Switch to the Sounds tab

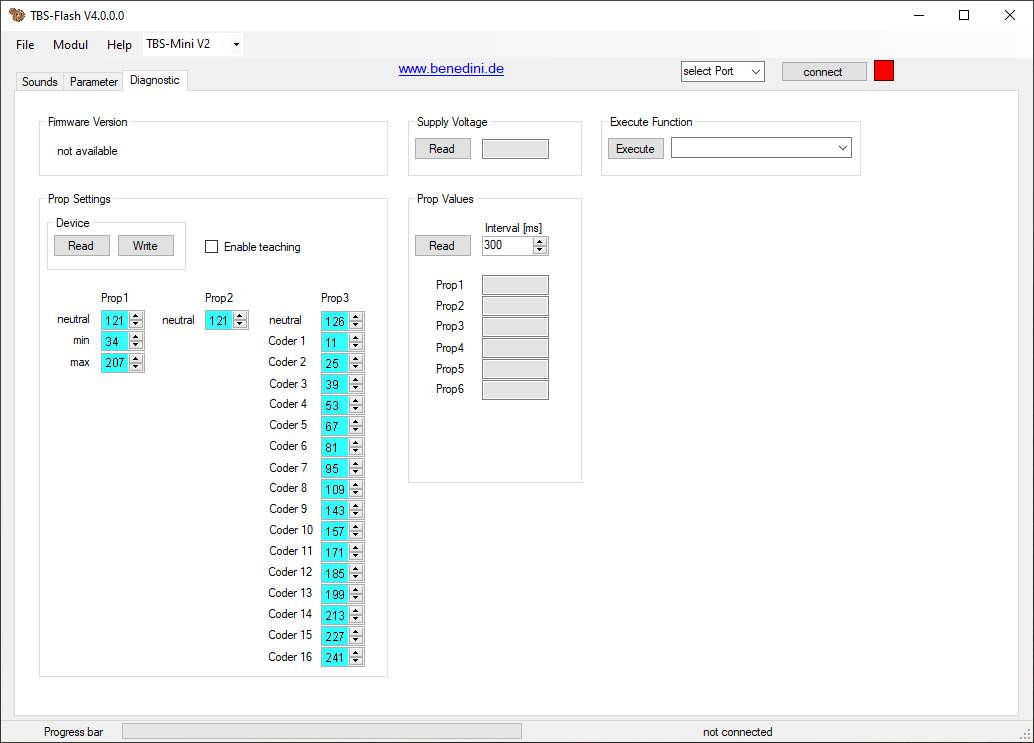[40, 82]
